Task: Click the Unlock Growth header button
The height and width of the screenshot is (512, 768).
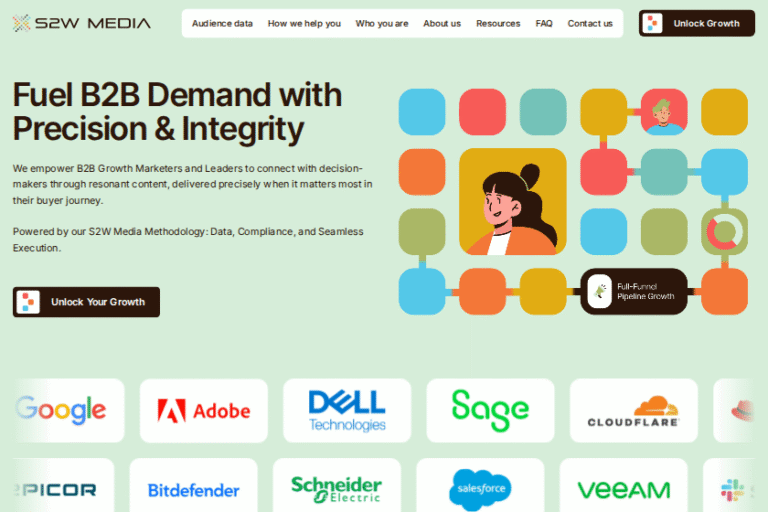Action: tap(696, 23)
